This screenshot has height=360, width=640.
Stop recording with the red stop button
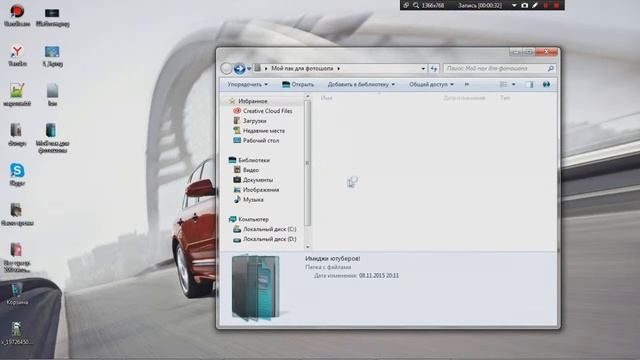click(x=556, y=5)
